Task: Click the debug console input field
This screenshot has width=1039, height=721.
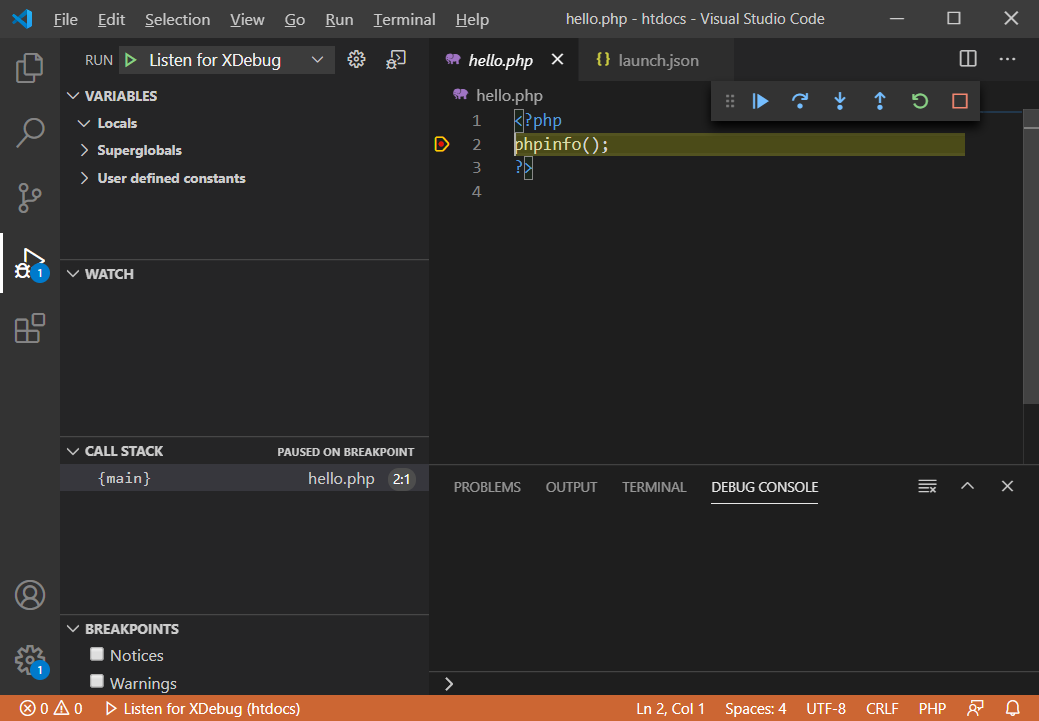Action: point(740,684)
